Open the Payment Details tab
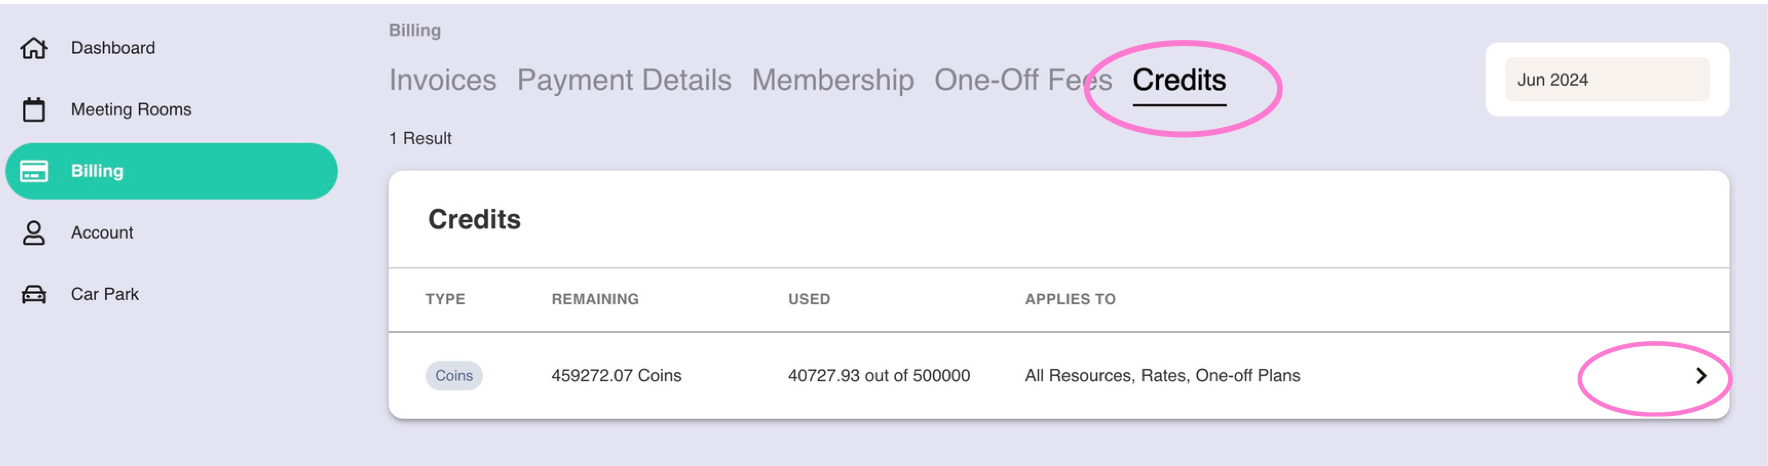This screenshot has height=466, width=1768. (624, 80)
